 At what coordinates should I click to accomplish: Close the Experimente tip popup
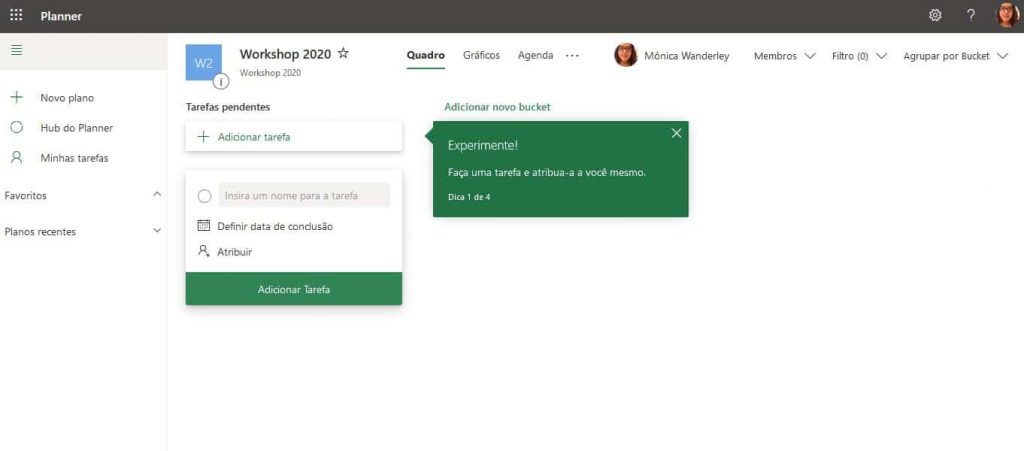(676, 133)
